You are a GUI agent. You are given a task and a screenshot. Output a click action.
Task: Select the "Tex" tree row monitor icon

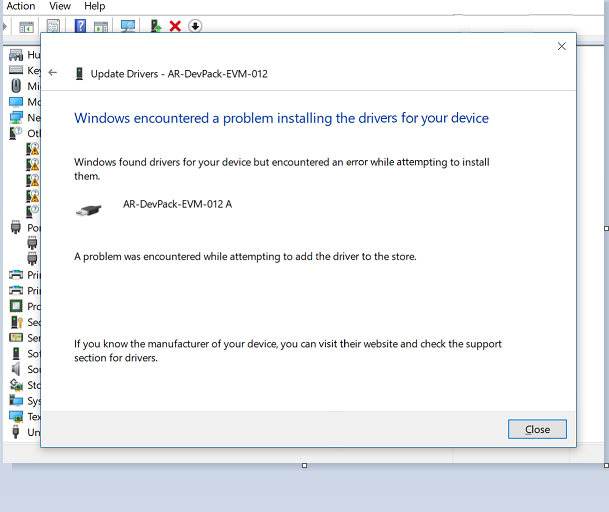point(16,416)
